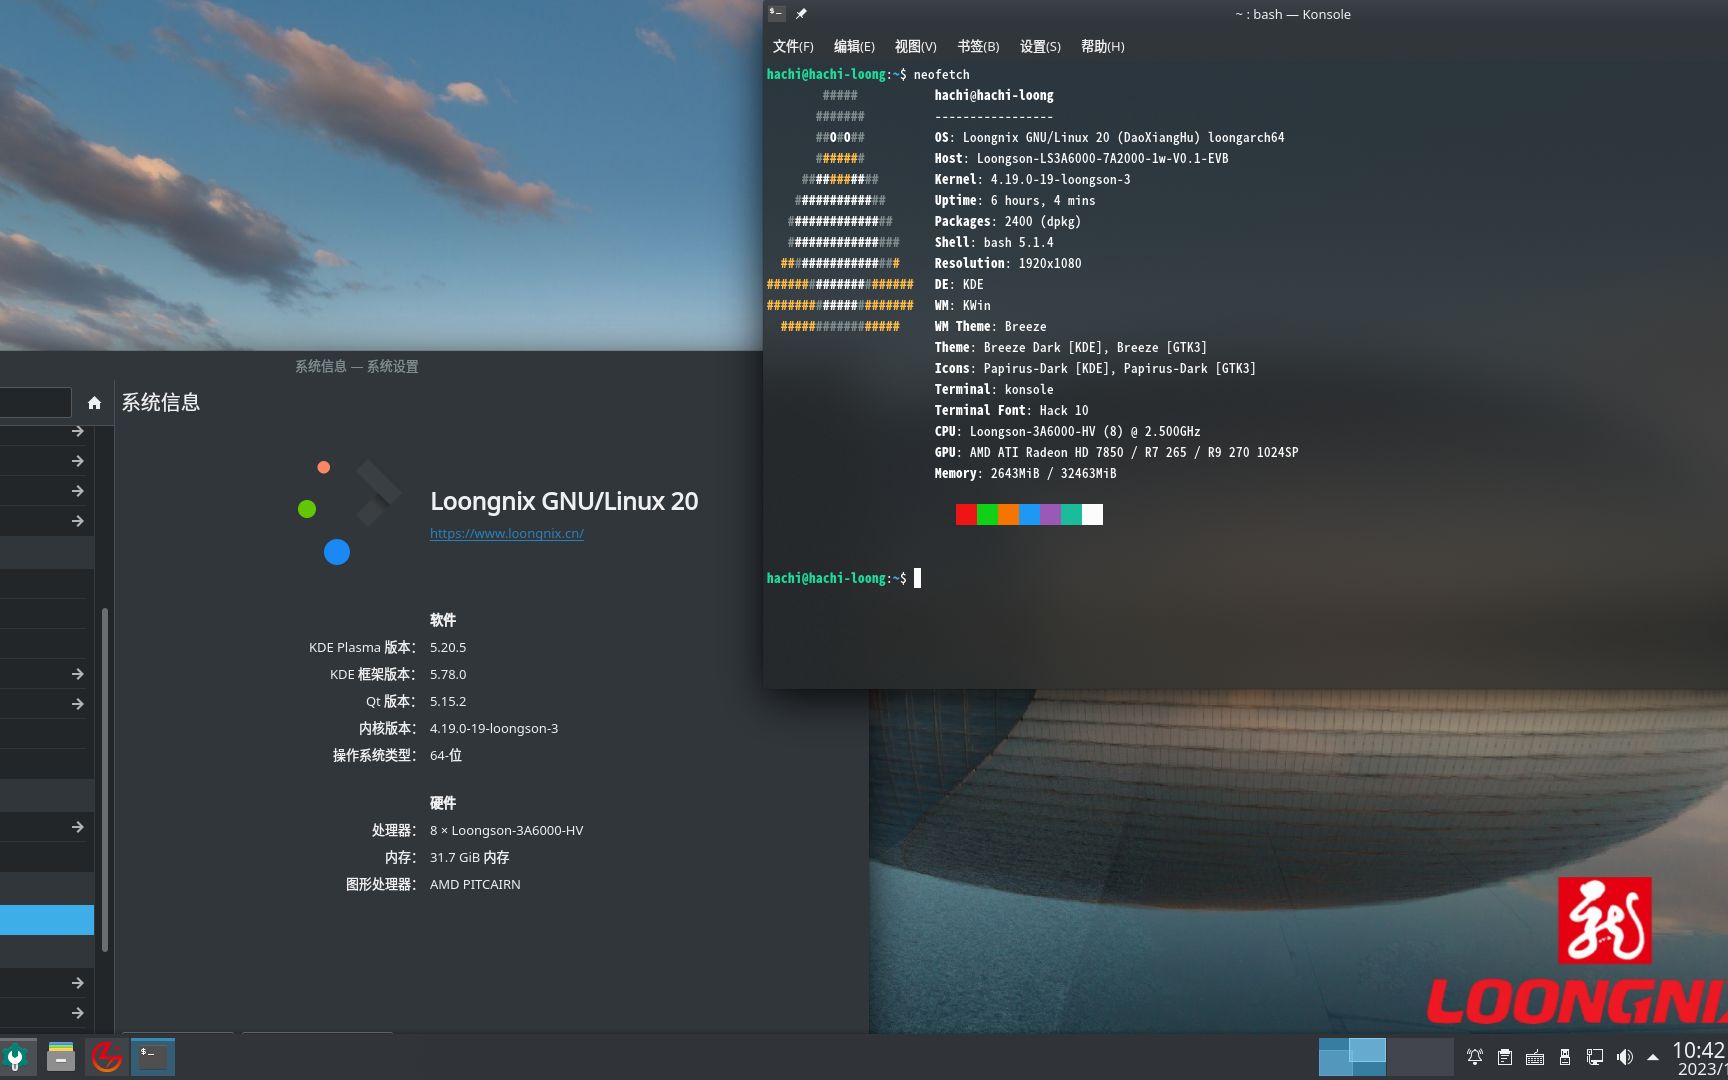1728x1080 pixels.
Task: Select the highlighted blue sidebar entry
Action: tap(46, 919)
